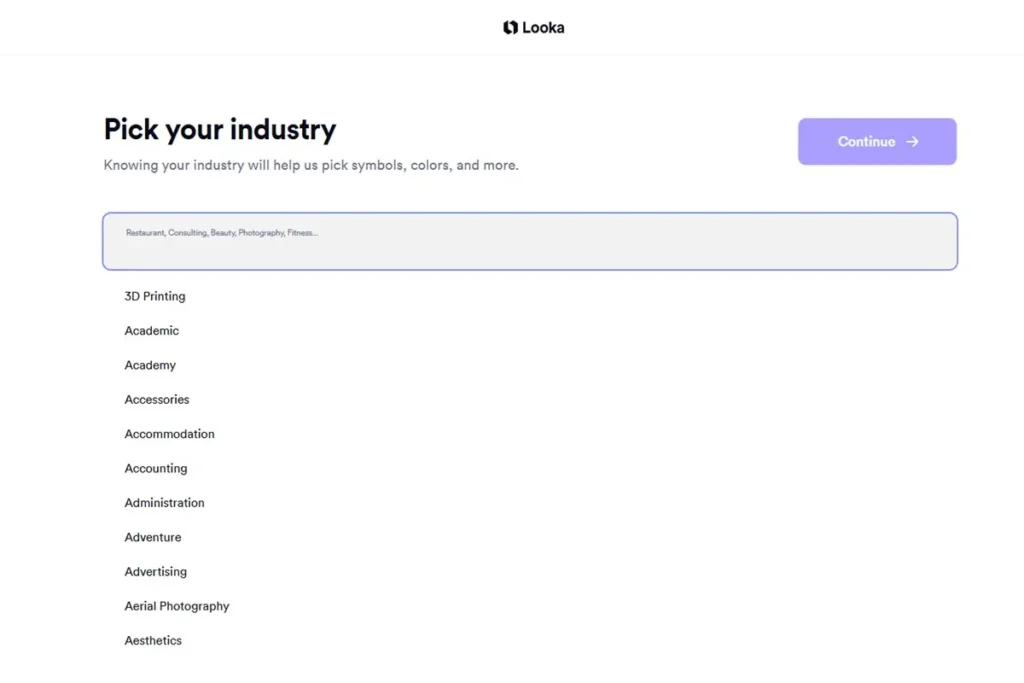Select the Accounting option
The width and height of the screenshot is (1024, 683).
[x=156, y=468]
